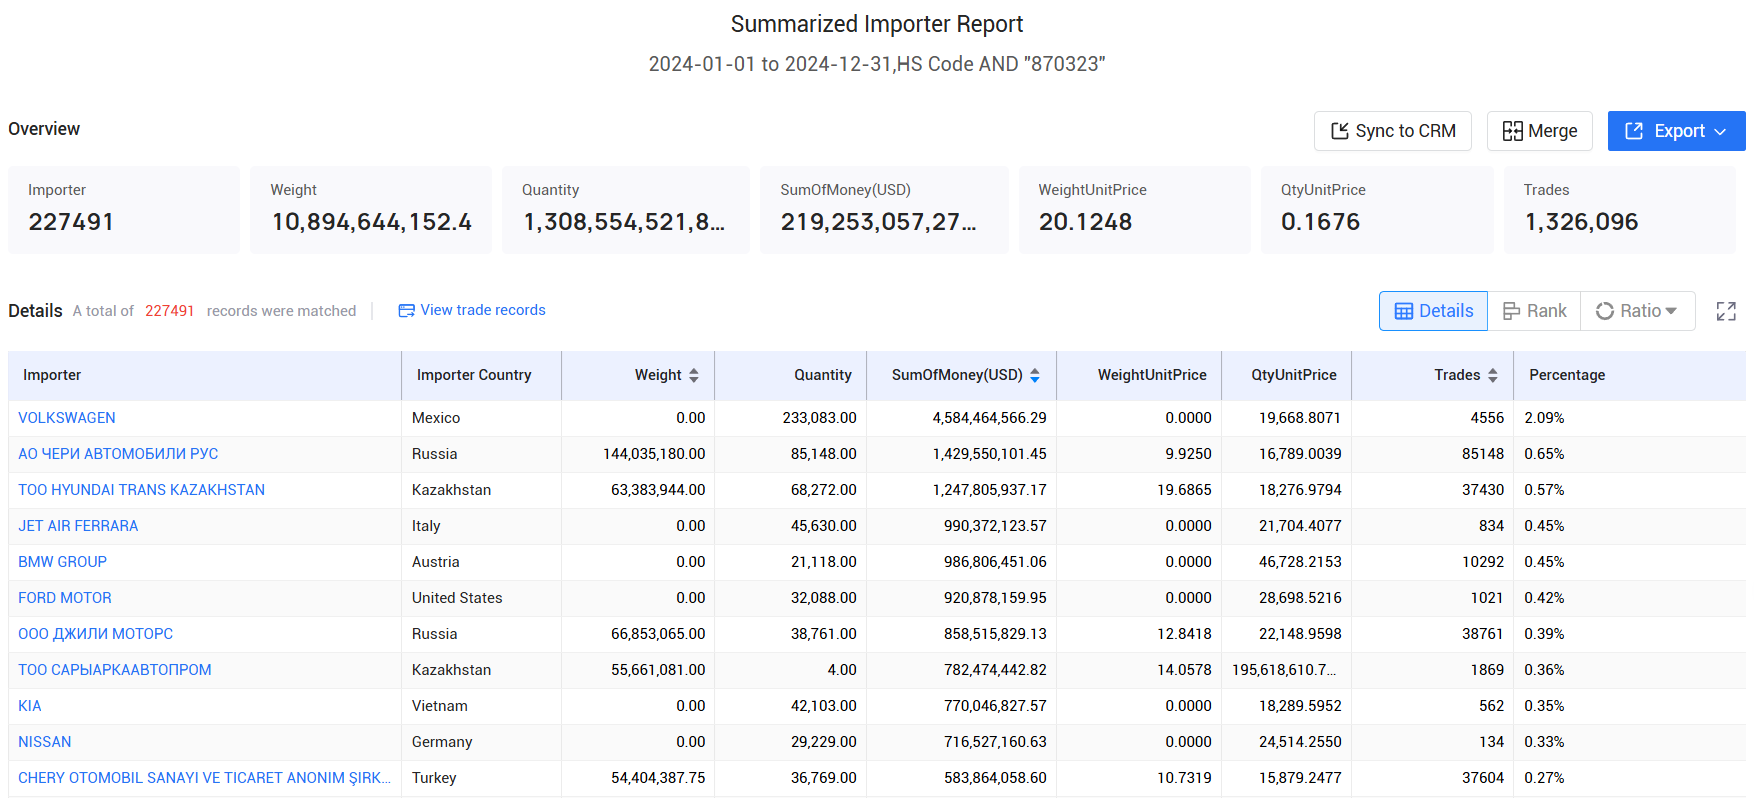Open TOO HYUNDAI TRANS KAZAKHSTAN importer
Image resolution: width=1754 pixels, height=798 pixels.
click(x=141, y=490)
